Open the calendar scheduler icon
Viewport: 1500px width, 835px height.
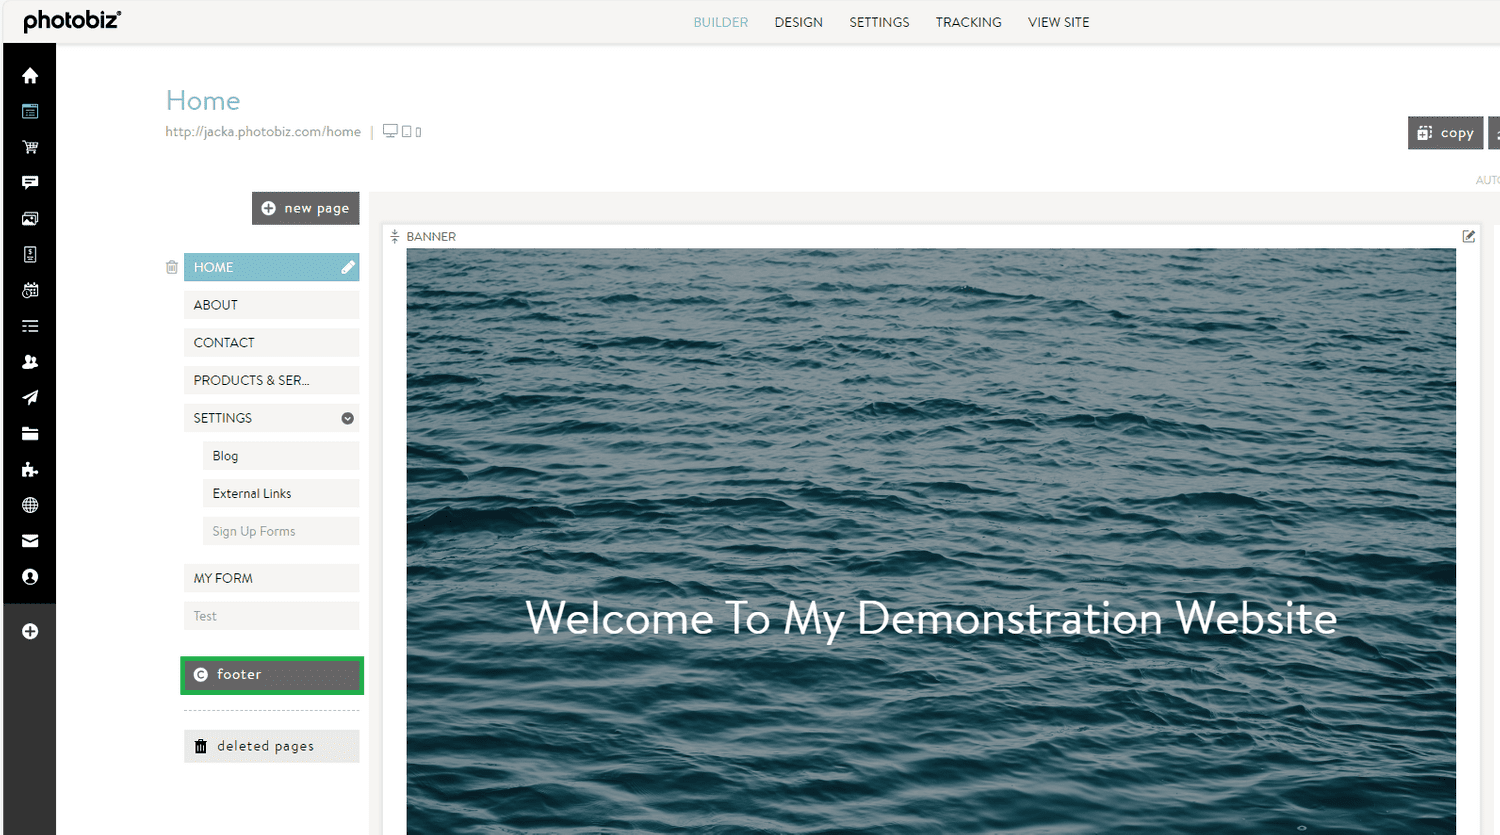click(x=29, y=290)
